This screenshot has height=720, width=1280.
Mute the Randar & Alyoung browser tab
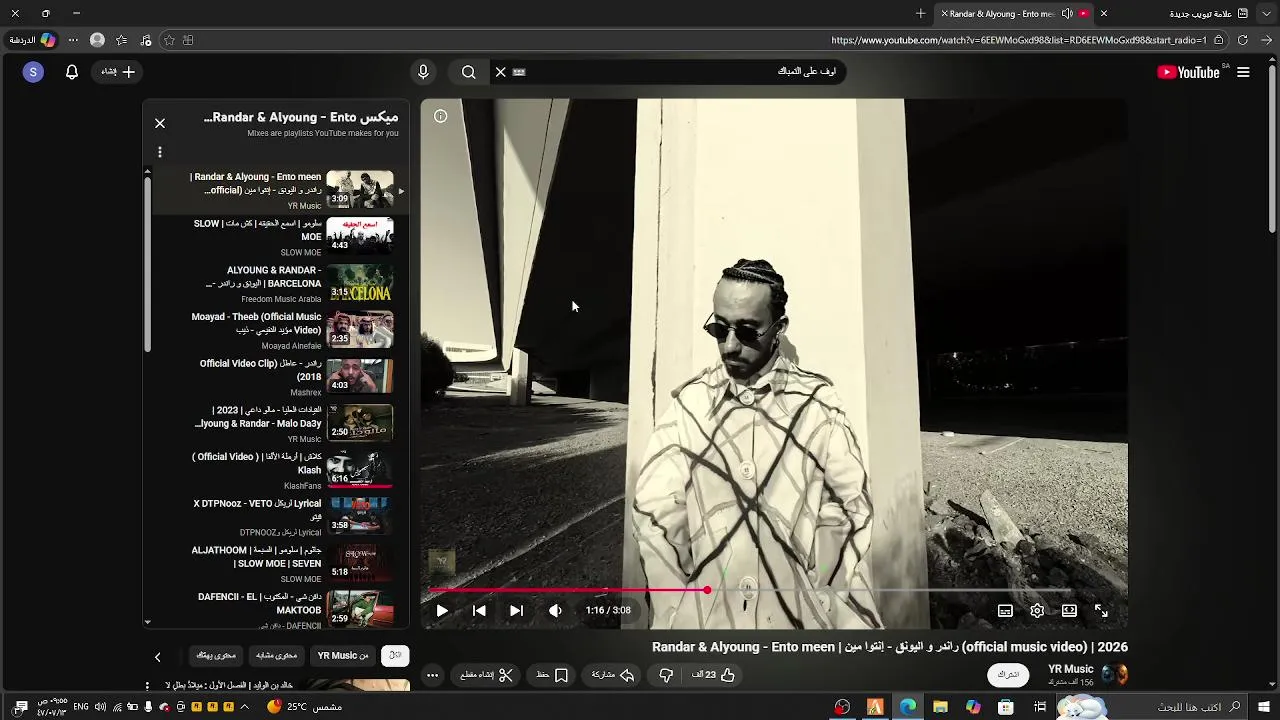(x=1067, y=14)
